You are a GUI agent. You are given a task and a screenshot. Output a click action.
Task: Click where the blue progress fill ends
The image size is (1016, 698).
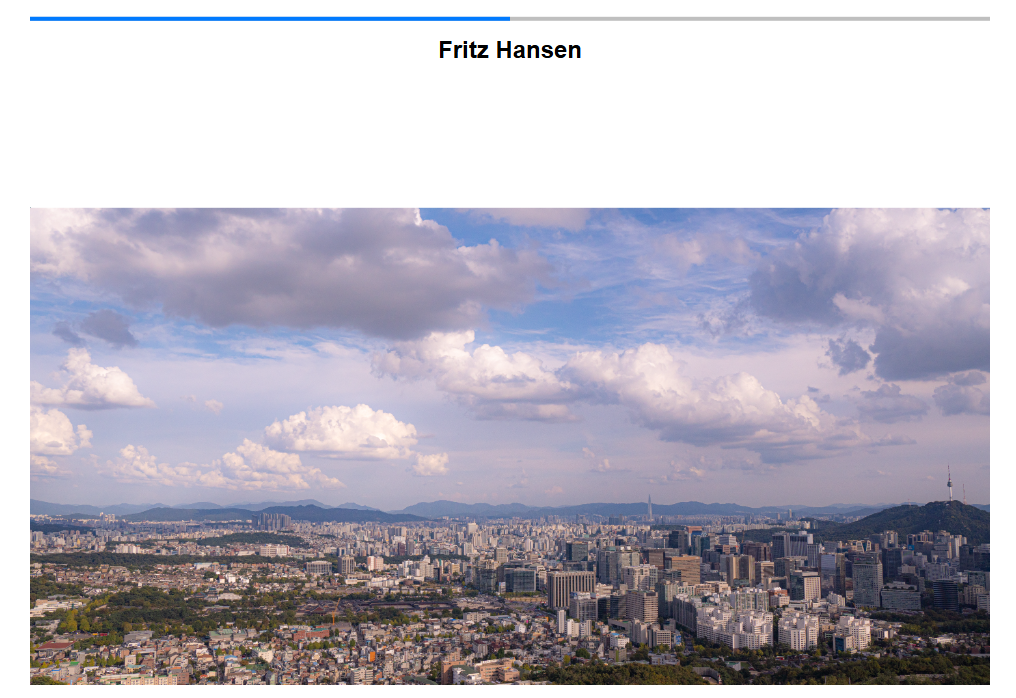[509, 19]
